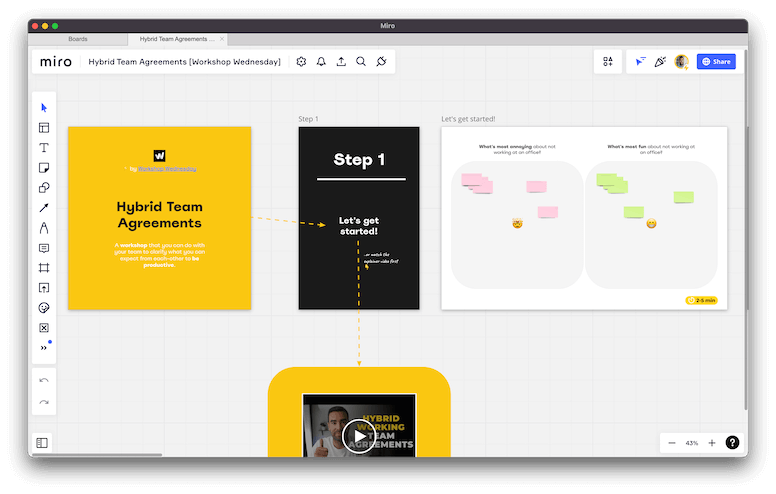
Task: Pick the Shapes tool
Action: (44, 187)
